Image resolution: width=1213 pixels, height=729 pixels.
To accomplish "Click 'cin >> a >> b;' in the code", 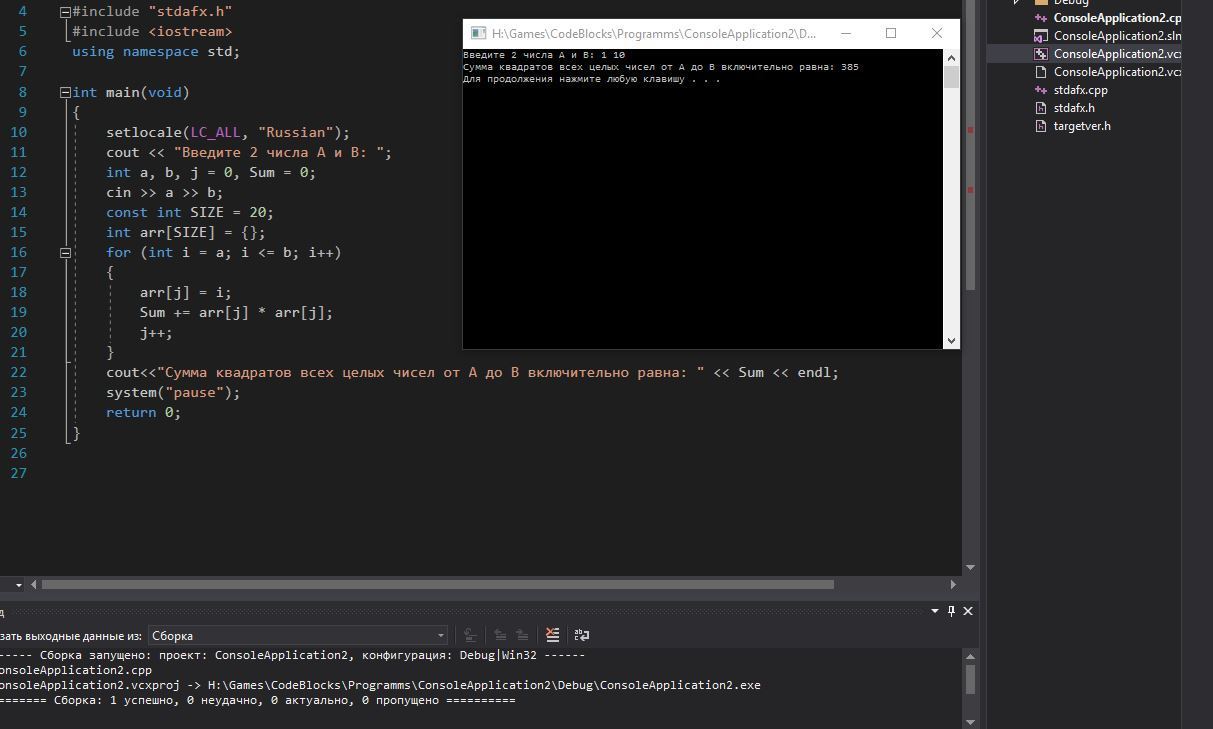I will tap(165, 192).
